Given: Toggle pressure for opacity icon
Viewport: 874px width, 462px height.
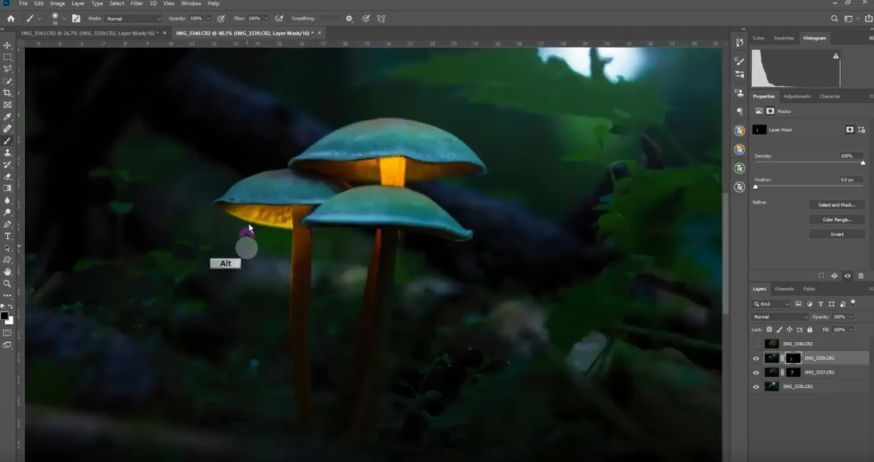Looking at the screenshot, I should coord(221,18).
